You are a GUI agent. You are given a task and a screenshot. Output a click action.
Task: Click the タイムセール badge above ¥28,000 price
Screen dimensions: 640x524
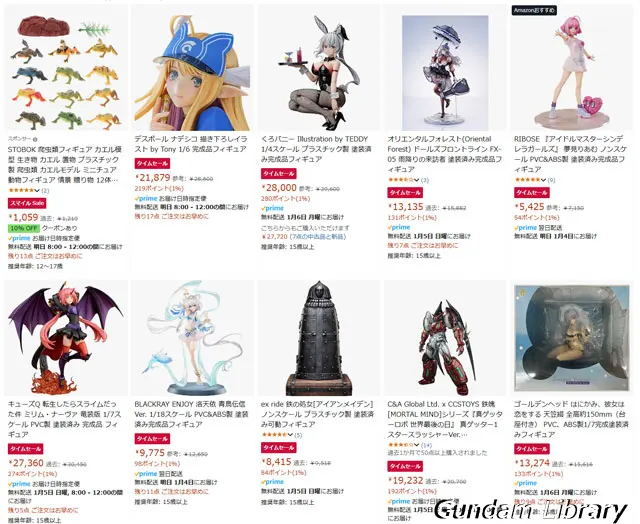point(279,173)
